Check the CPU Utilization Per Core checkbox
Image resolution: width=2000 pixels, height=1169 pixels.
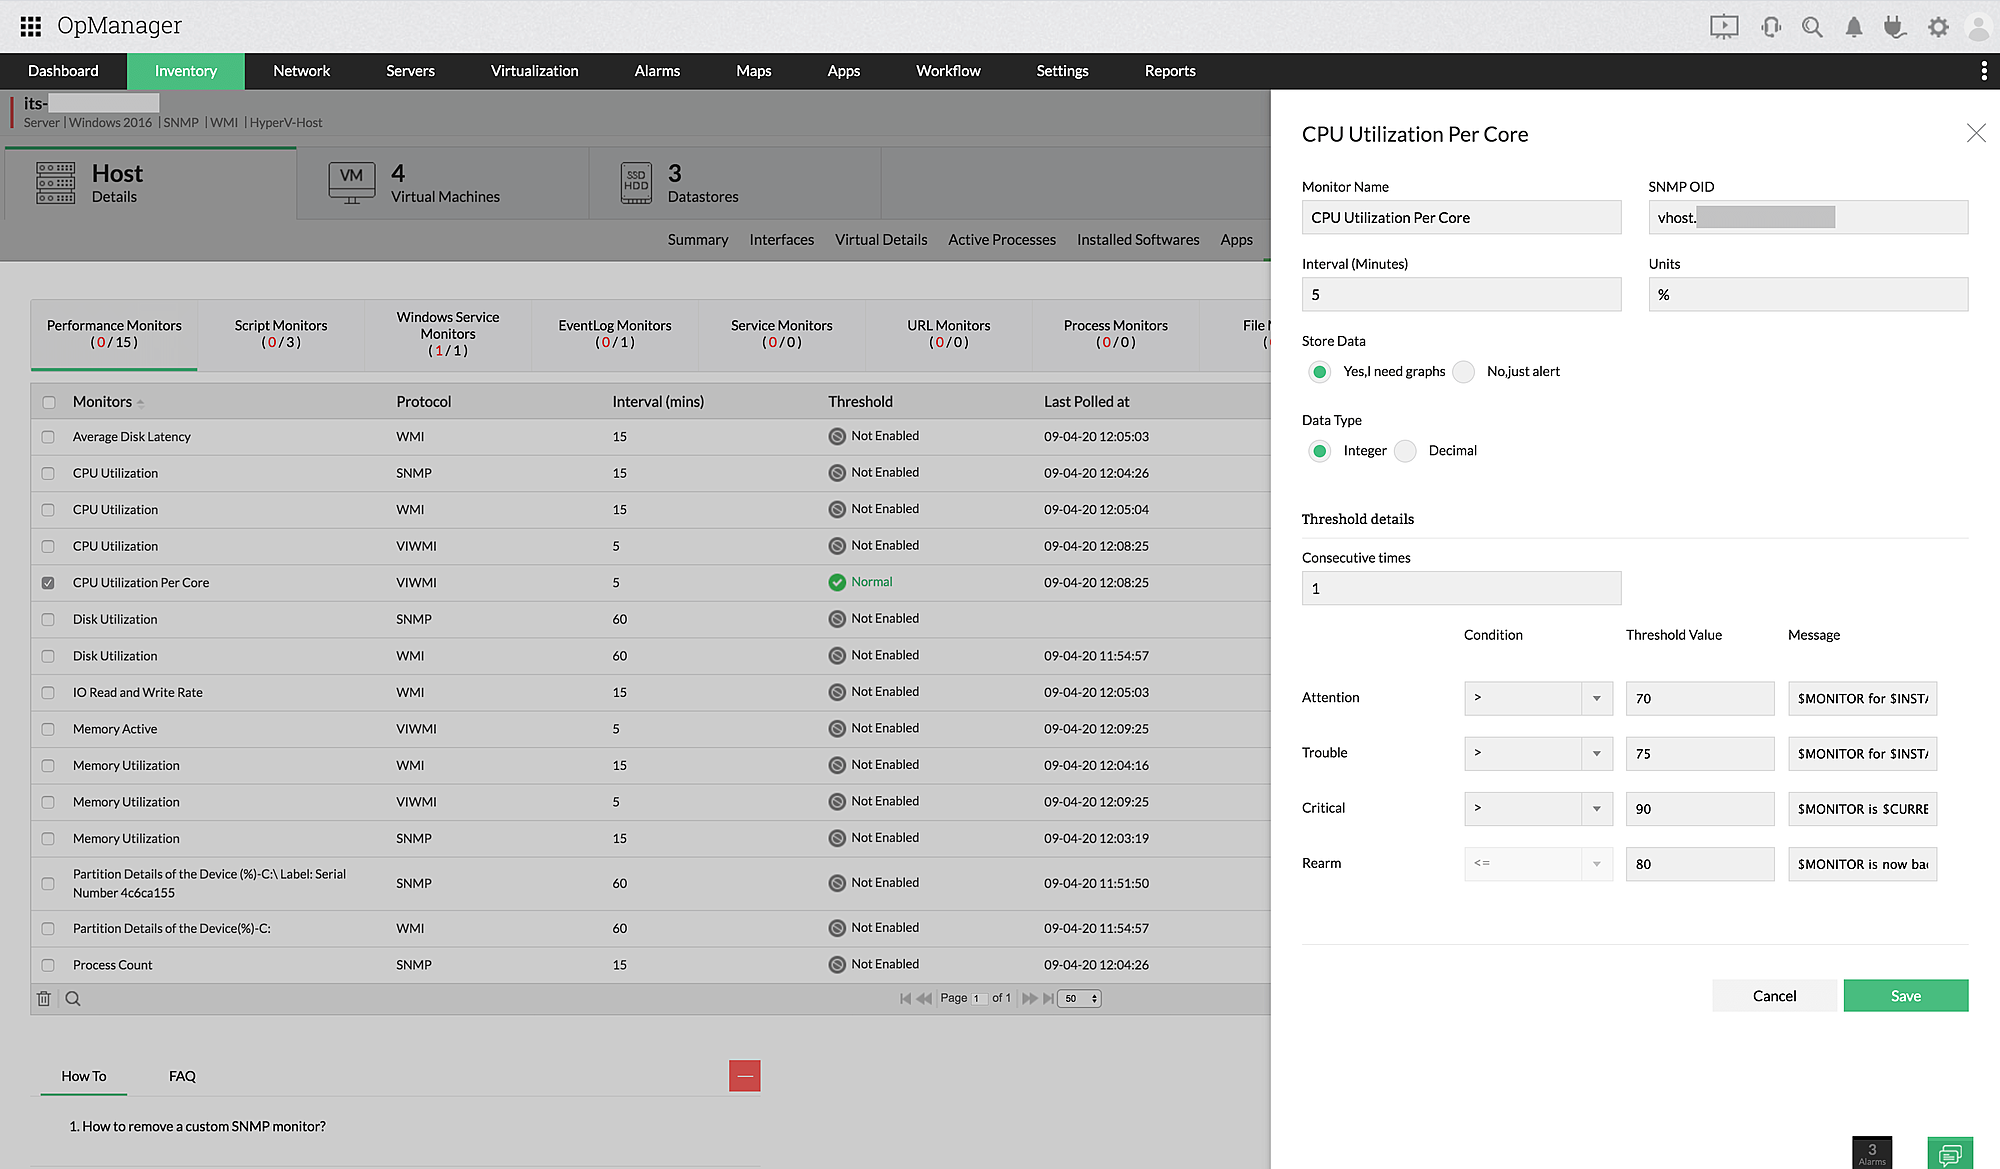pos(51,582)
